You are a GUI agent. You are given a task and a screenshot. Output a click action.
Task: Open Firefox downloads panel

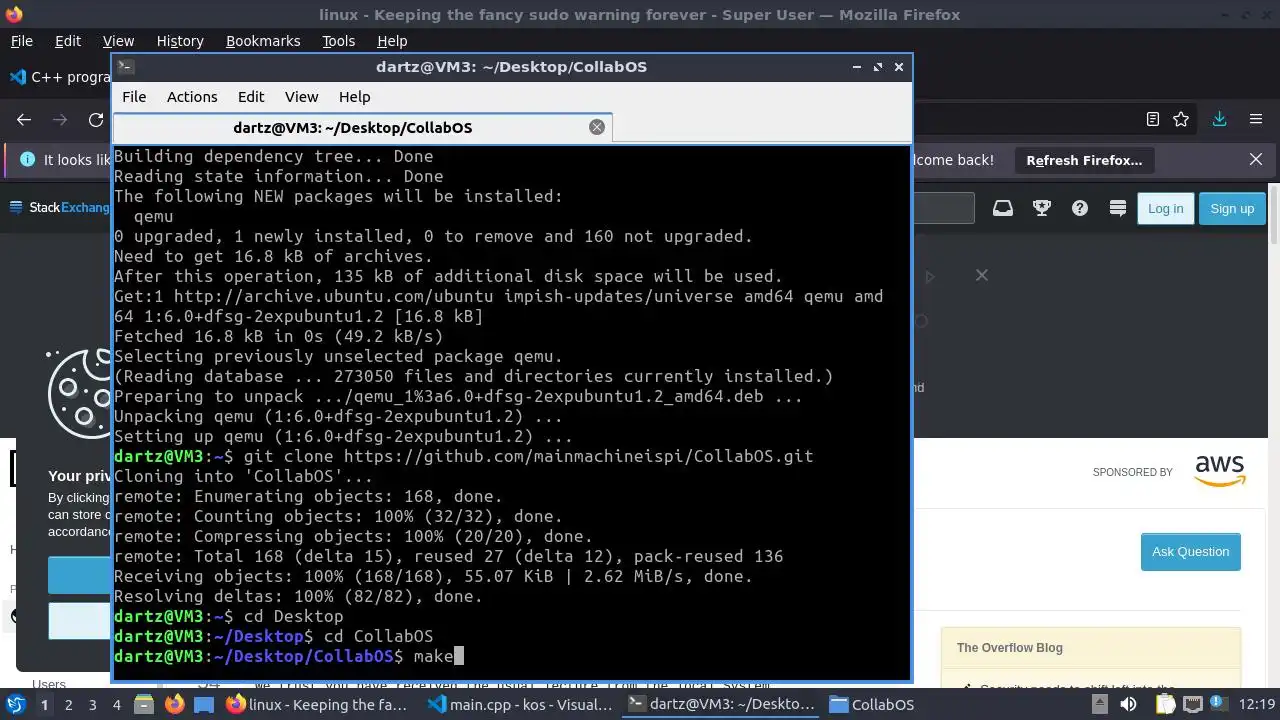pyautogui.click(x=1219, y=119)
